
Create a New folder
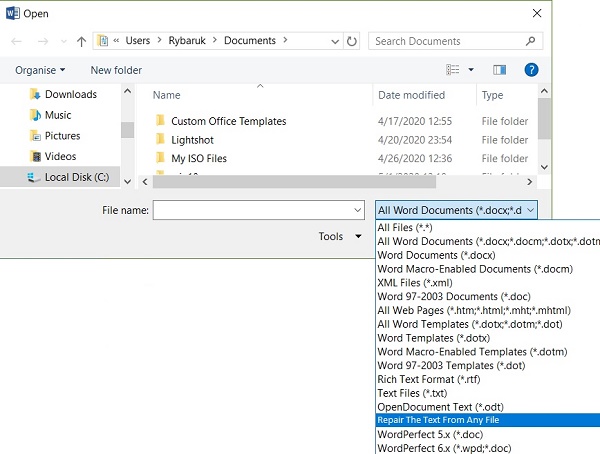tap(116, 70)
